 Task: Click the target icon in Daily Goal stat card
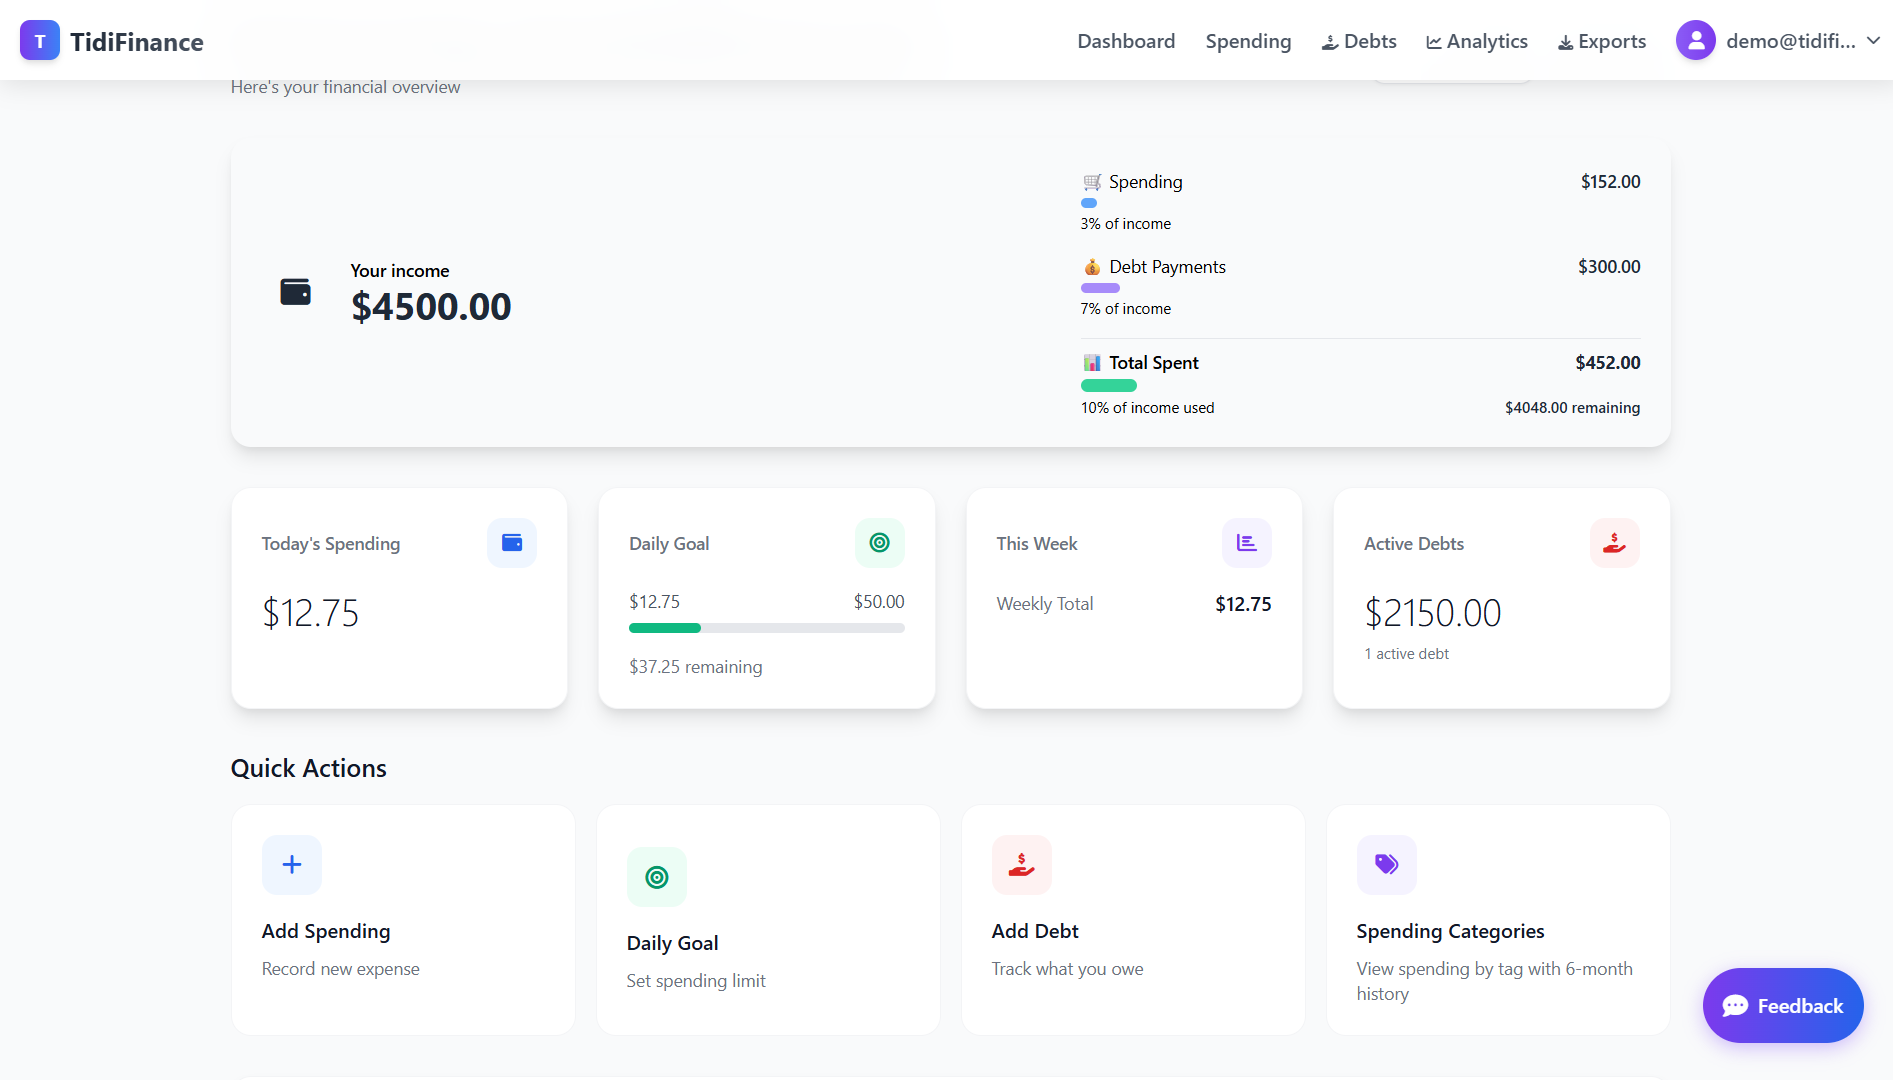[x=880, y=543]
